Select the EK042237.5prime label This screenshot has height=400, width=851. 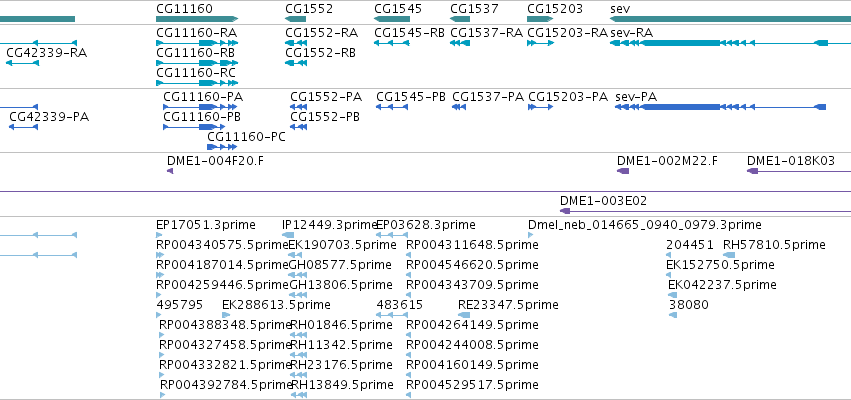coord(722,285)
